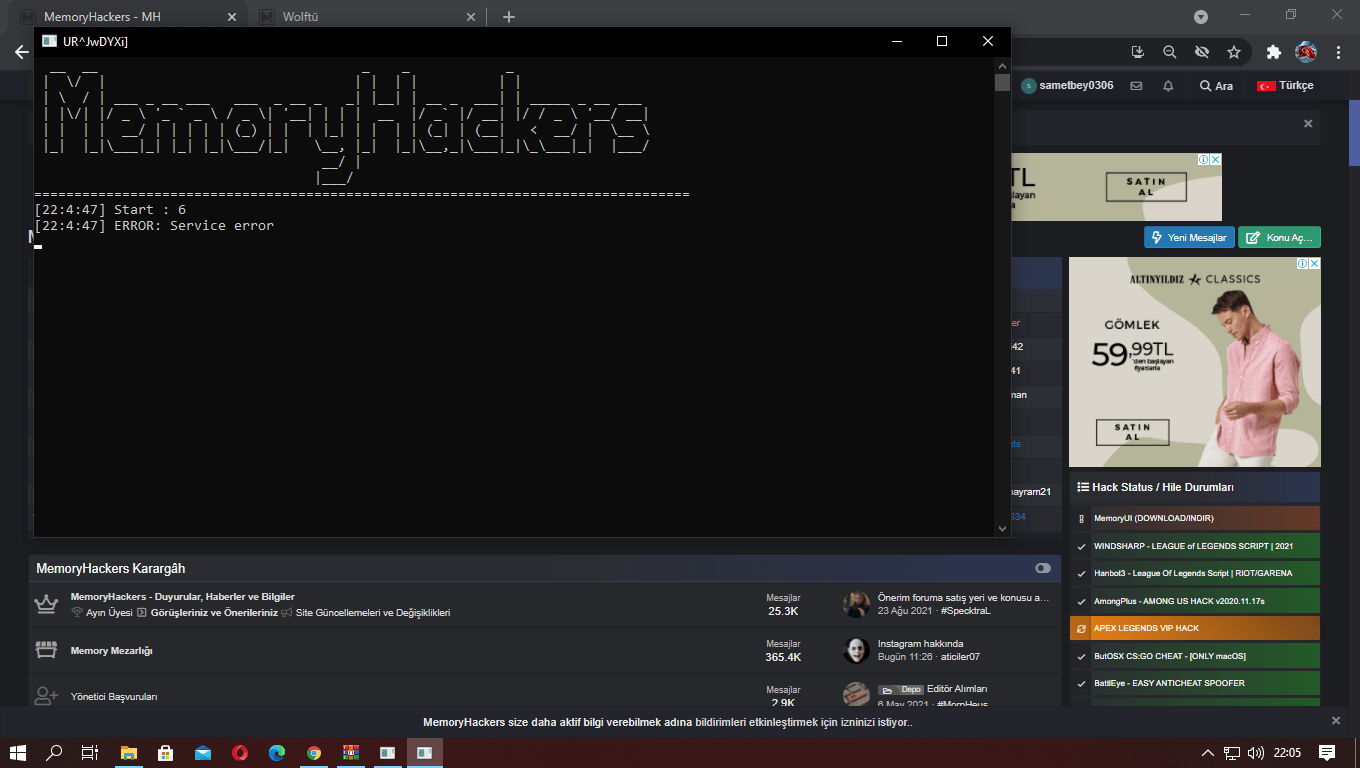1360x768 pixels.
Task: Click the system clock showing 22:05
Action: [1288, 752]
